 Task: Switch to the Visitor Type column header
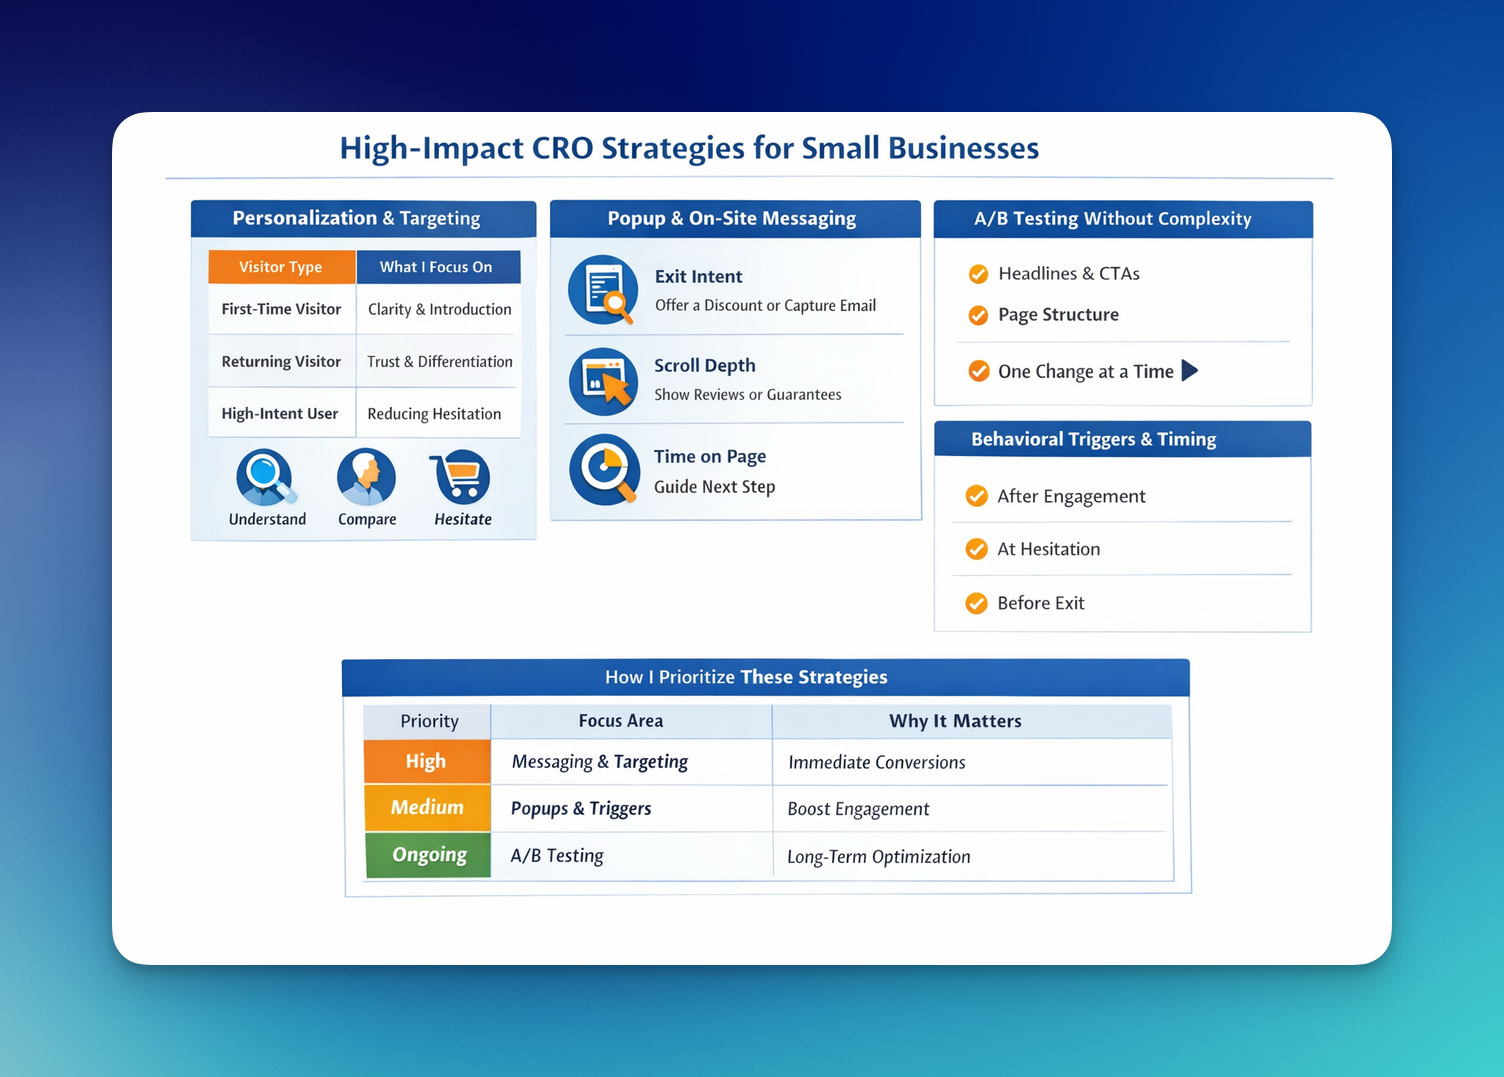281,266
